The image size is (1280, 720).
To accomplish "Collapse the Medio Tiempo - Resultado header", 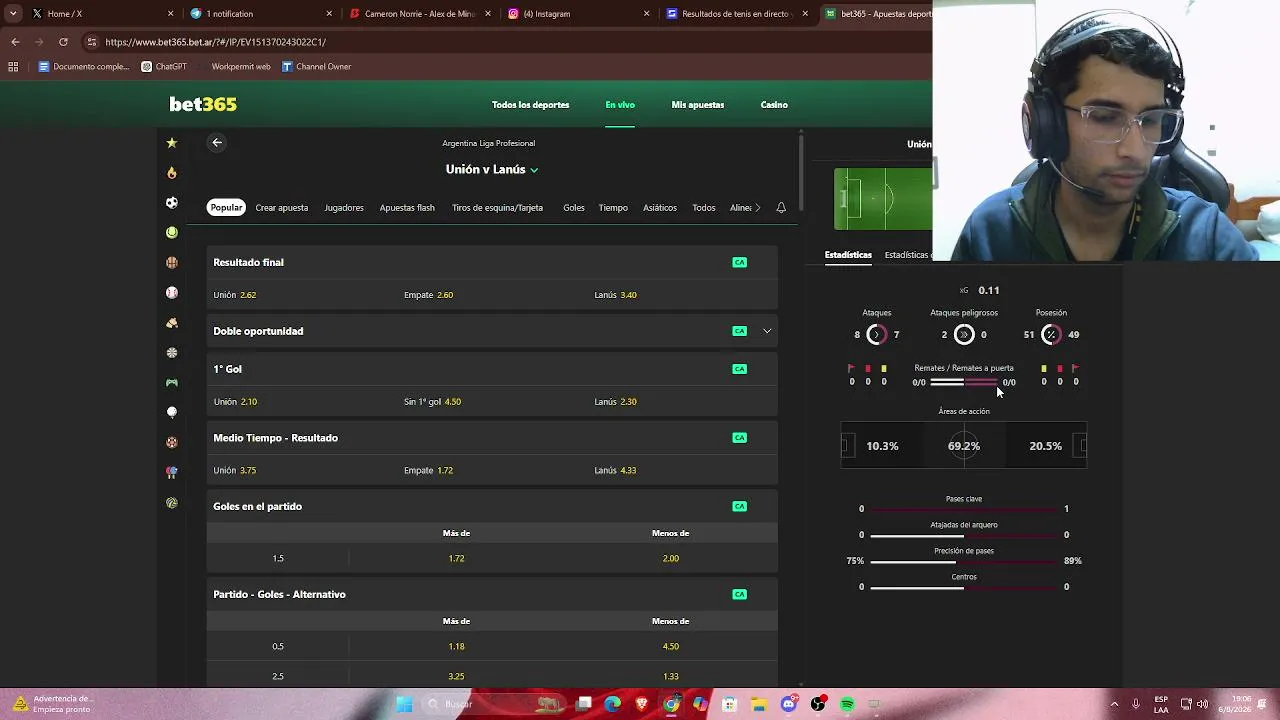I will point(492,438).
